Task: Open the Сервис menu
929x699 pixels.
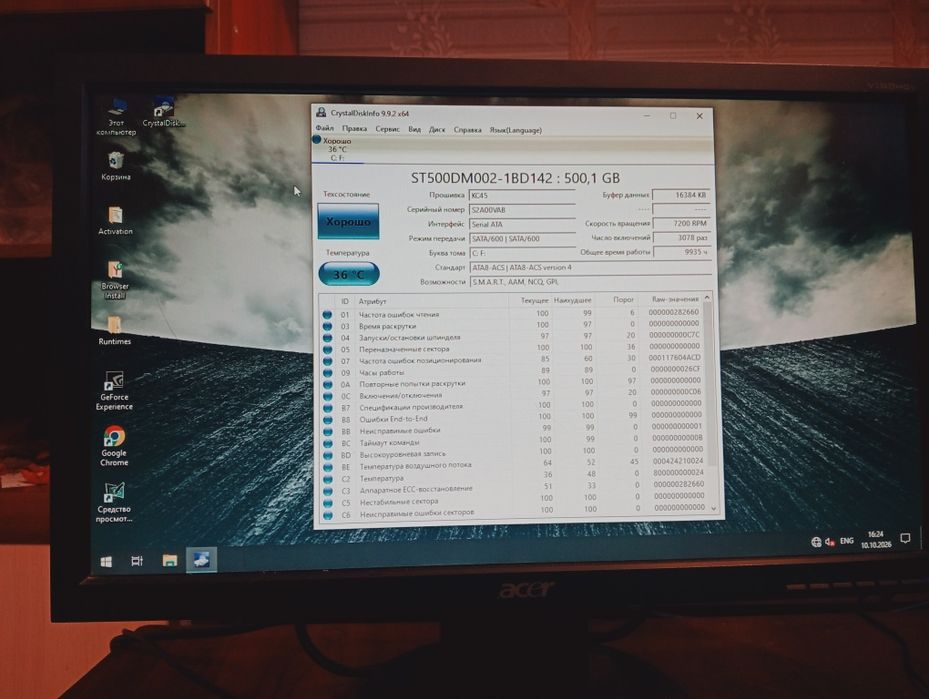Action: click(387, 129)
